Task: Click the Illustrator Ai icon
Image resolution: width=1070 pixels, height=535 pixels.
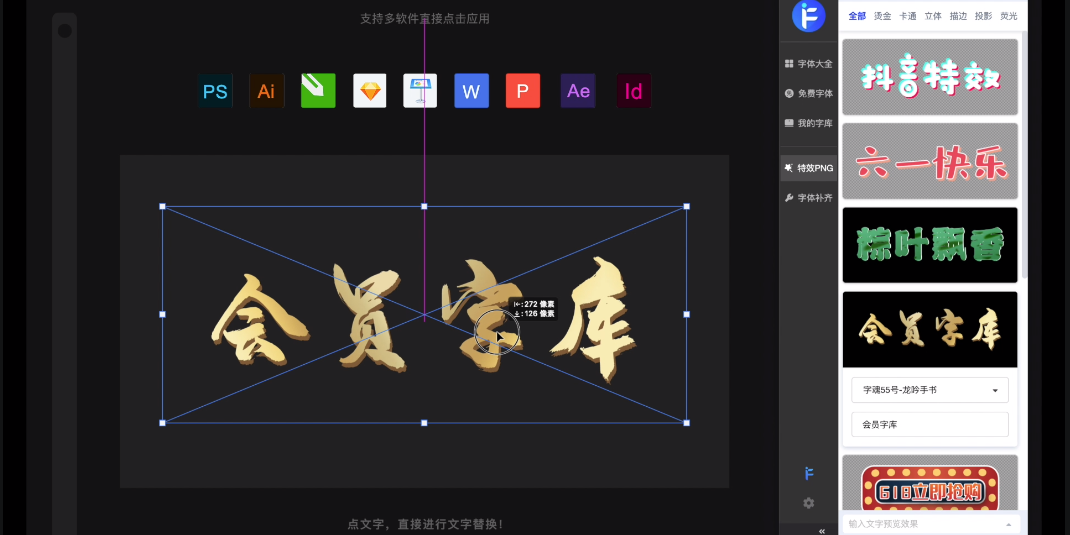Action: tap(266, 91)
